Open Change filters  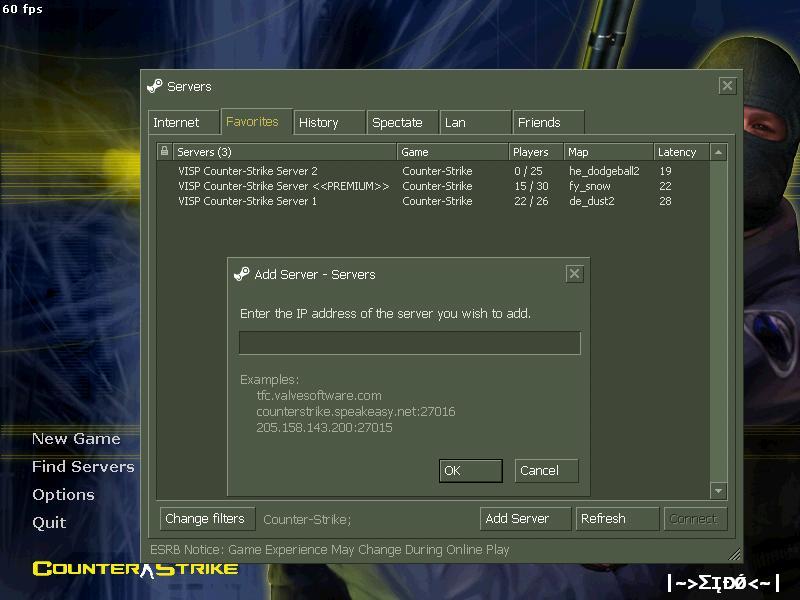207,519
